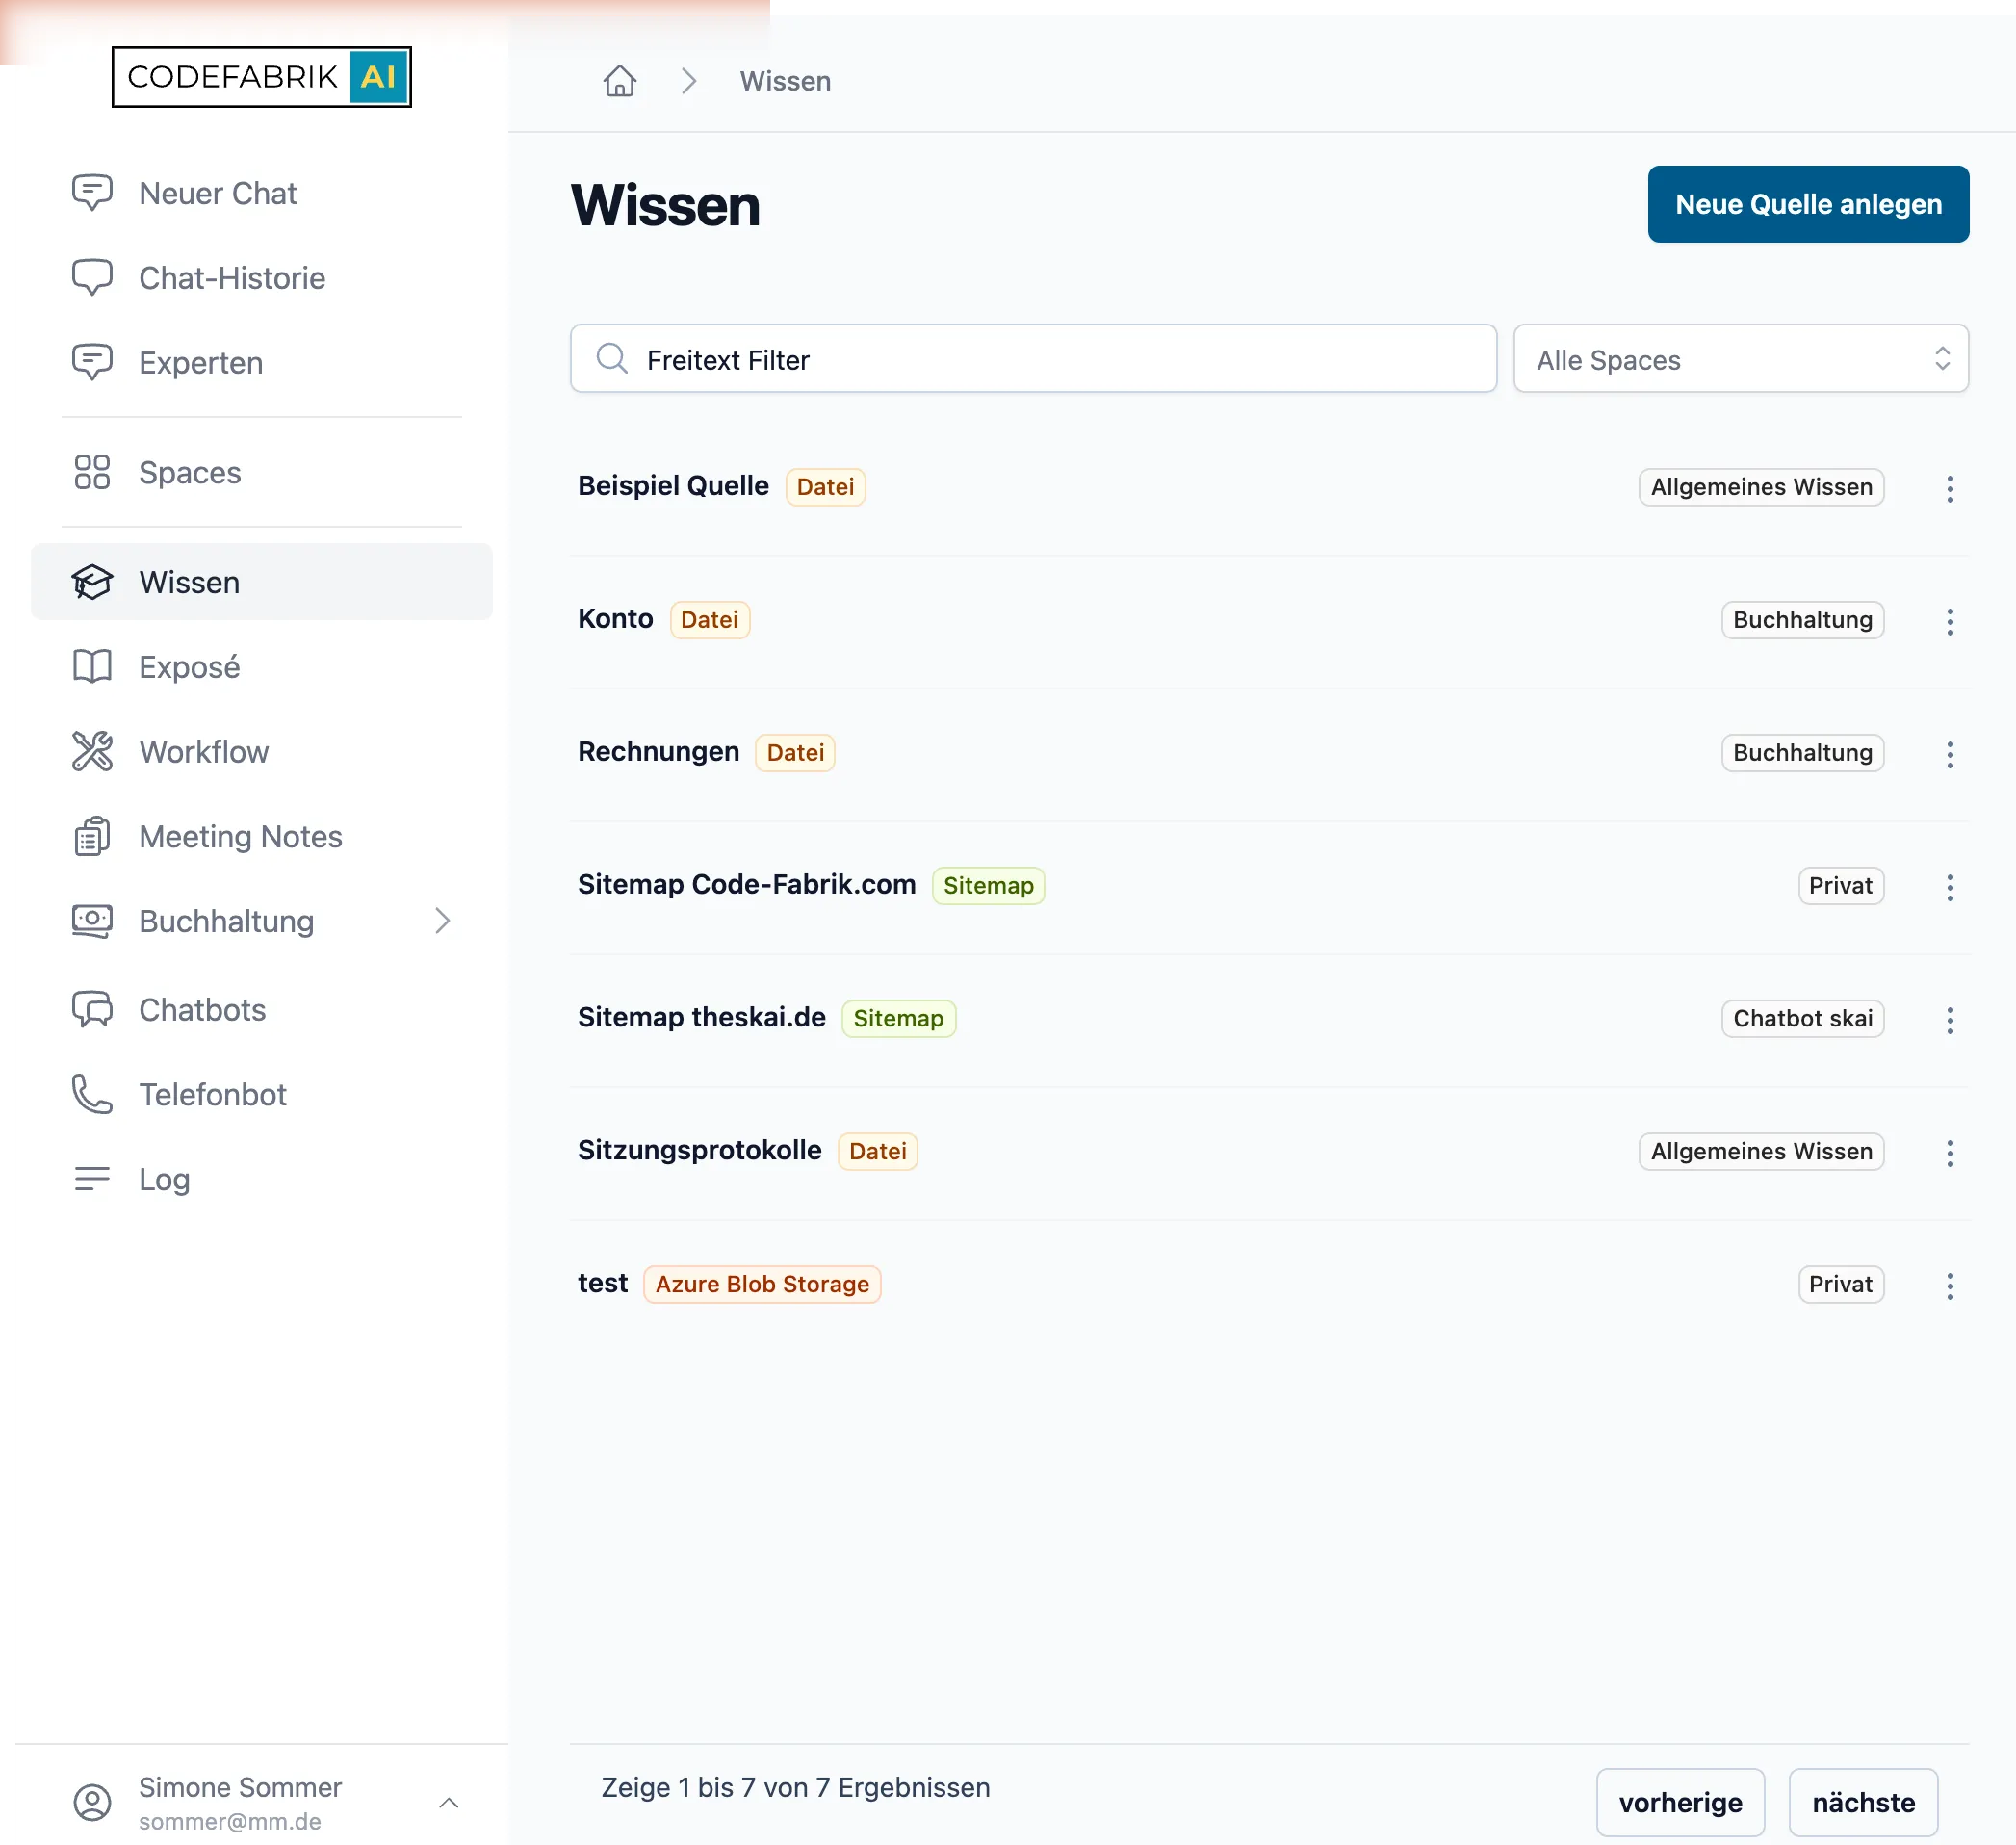The image size is (2016, 1845).
Task: Click Buchhaltung tag on Rechnungen row
Action: [1802, 753]
